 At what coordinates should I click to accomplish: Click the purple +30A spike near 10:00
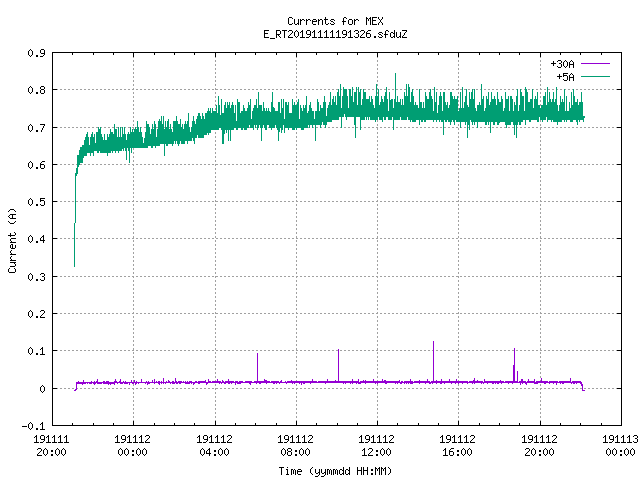pos(338,364)
